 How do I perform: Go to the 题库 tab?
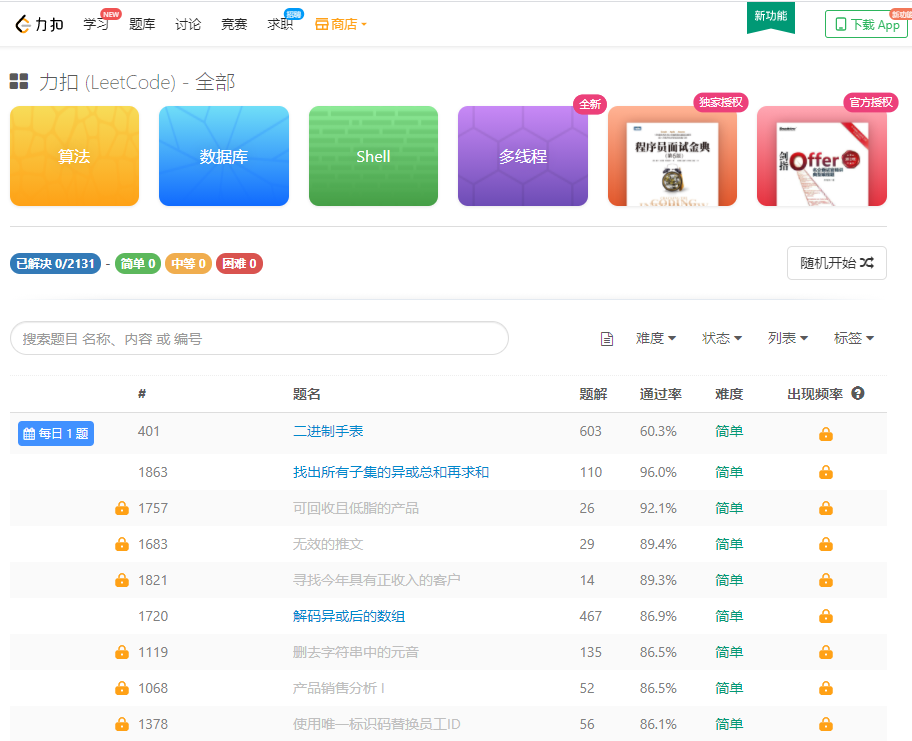(142, 24)
